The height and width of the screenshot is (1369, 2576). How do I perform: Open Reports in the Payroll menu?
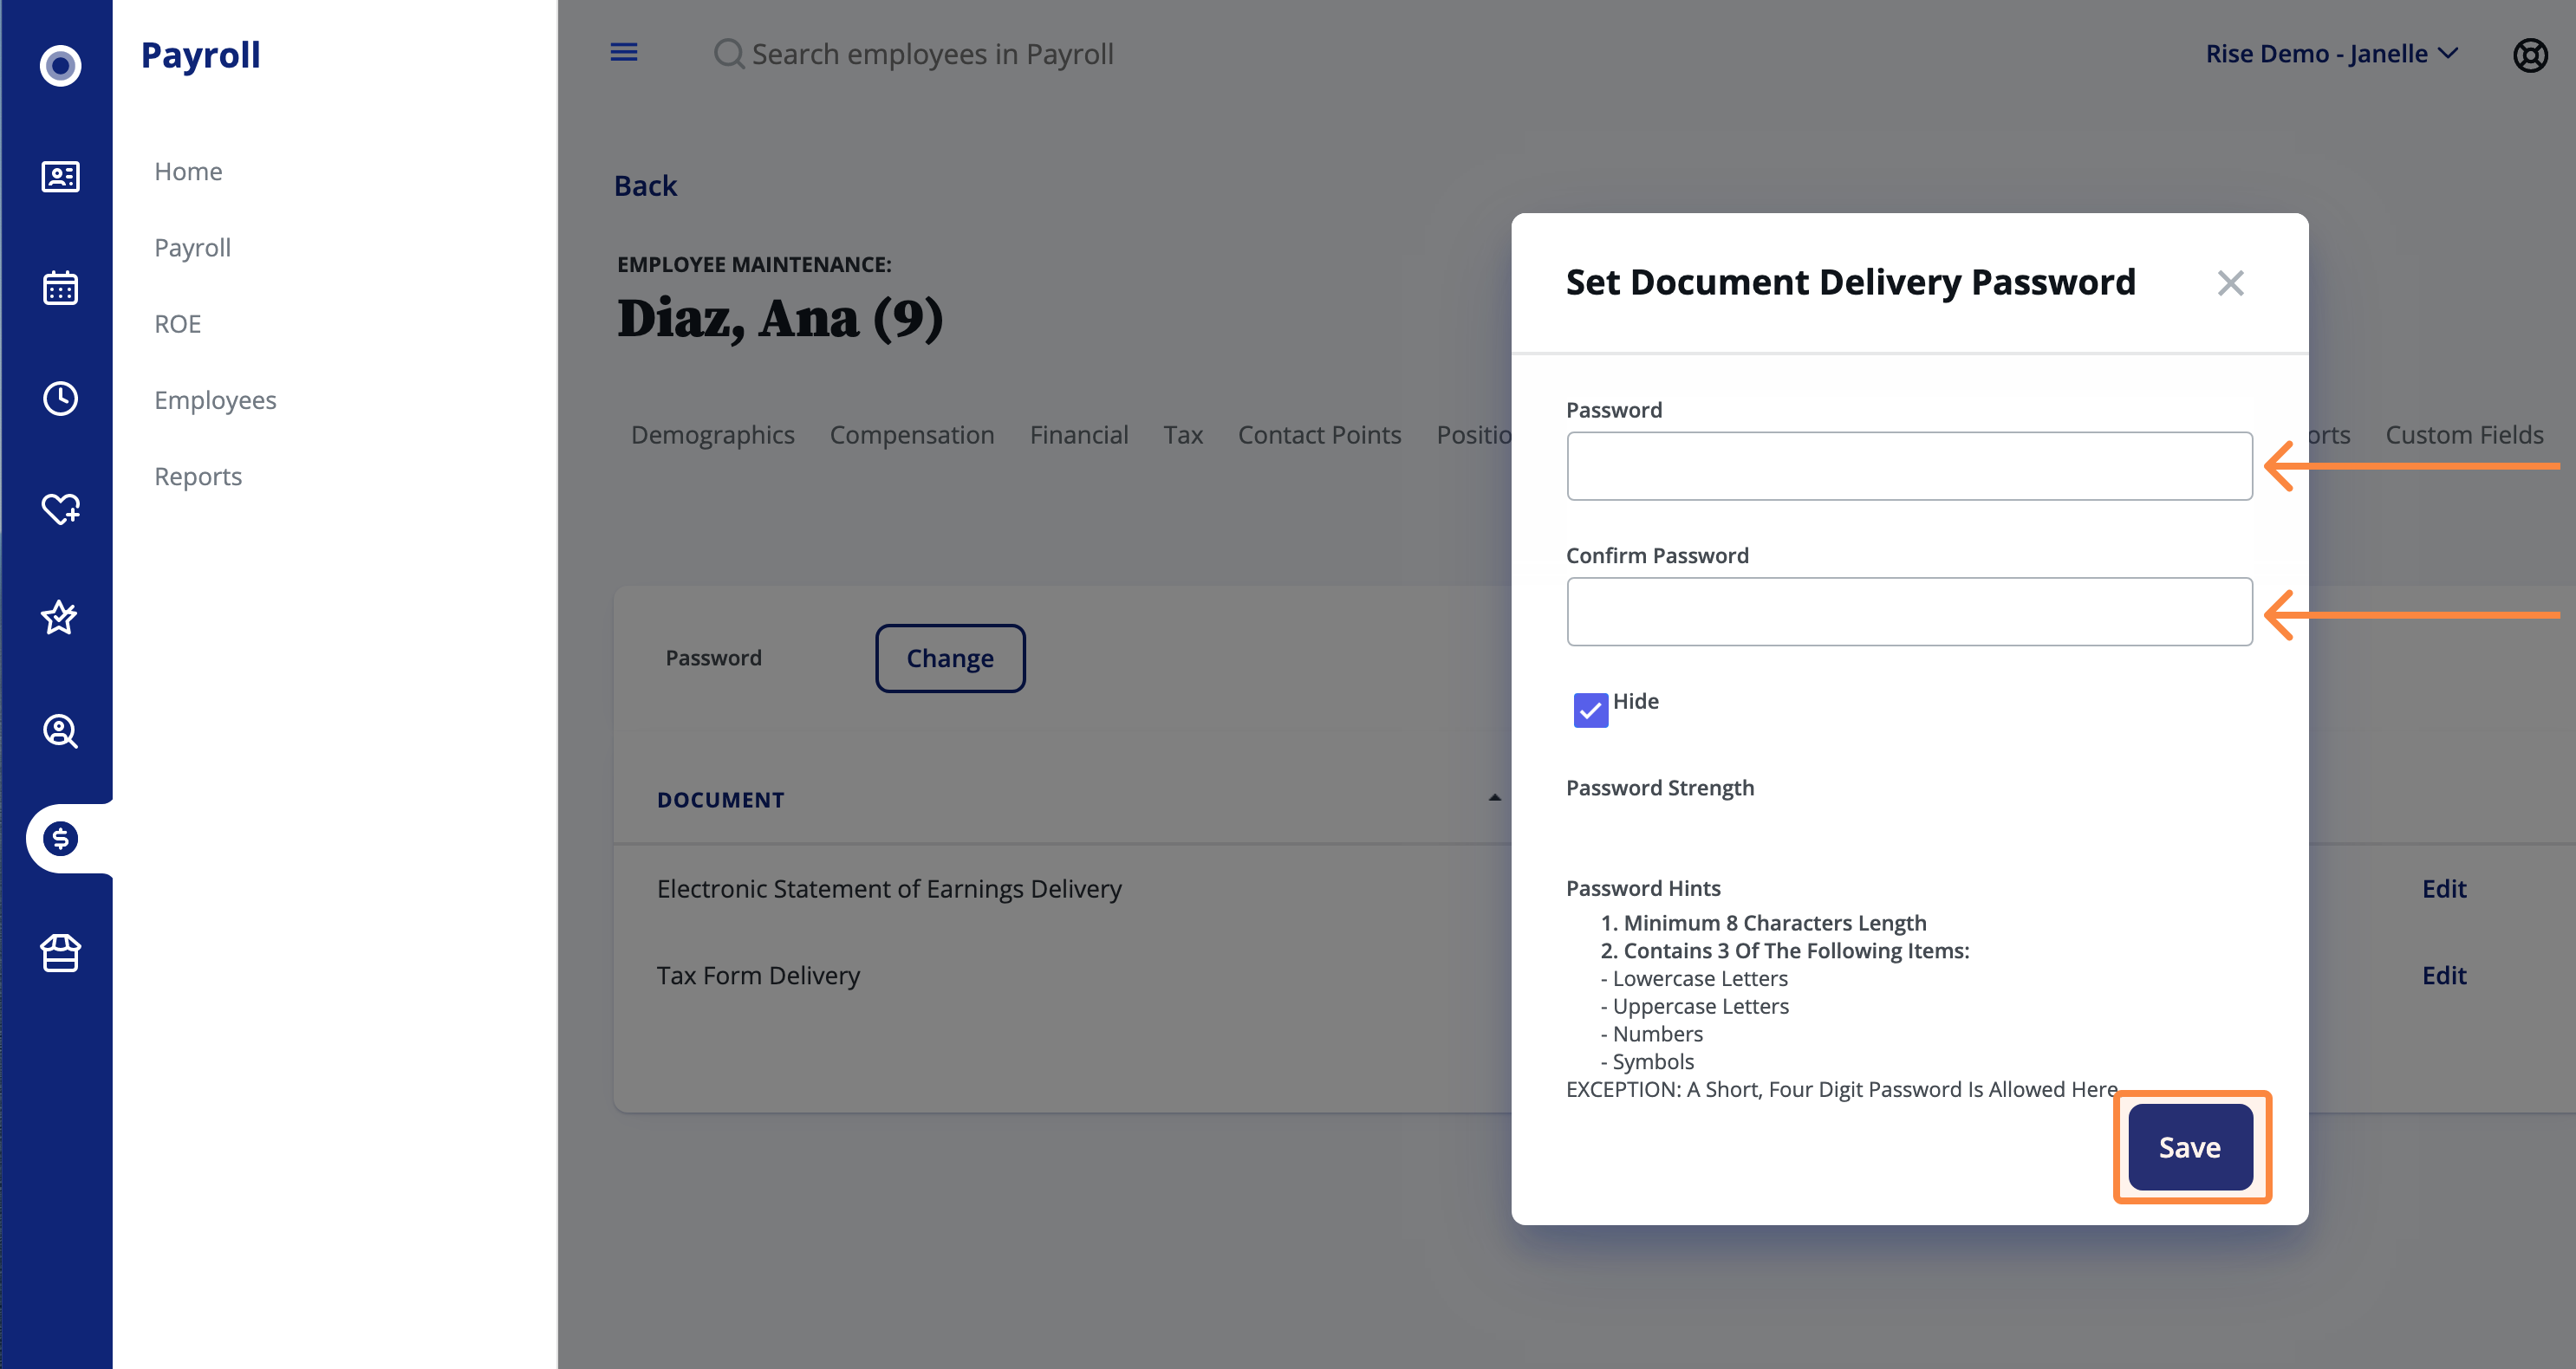click(x=198, y=476)
